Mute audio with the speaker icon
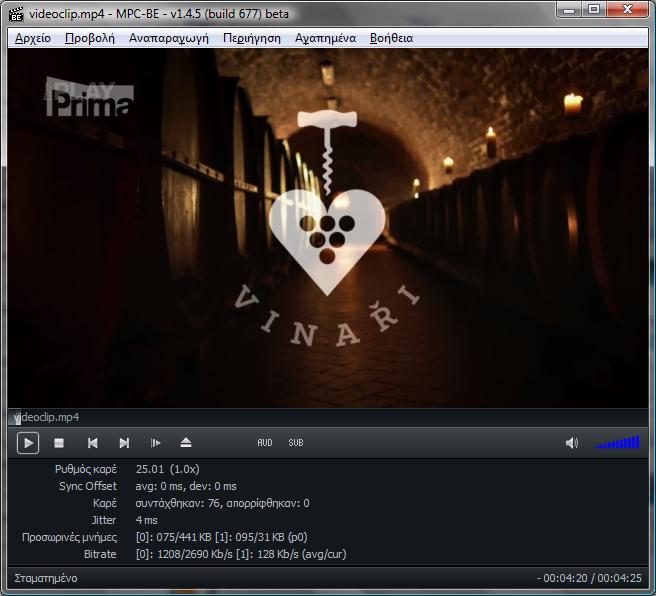 (x=572, y=443)
